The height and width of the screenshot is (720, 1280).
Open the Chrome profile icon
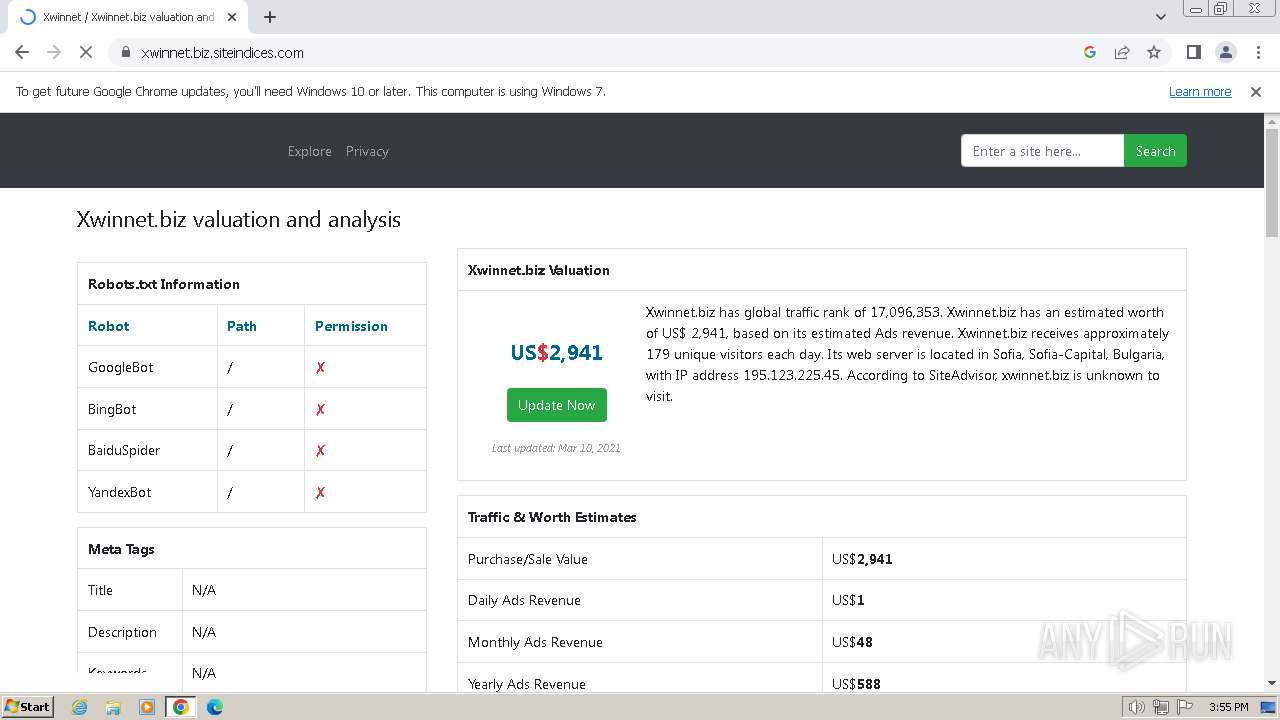click(x=1225, y=52)
